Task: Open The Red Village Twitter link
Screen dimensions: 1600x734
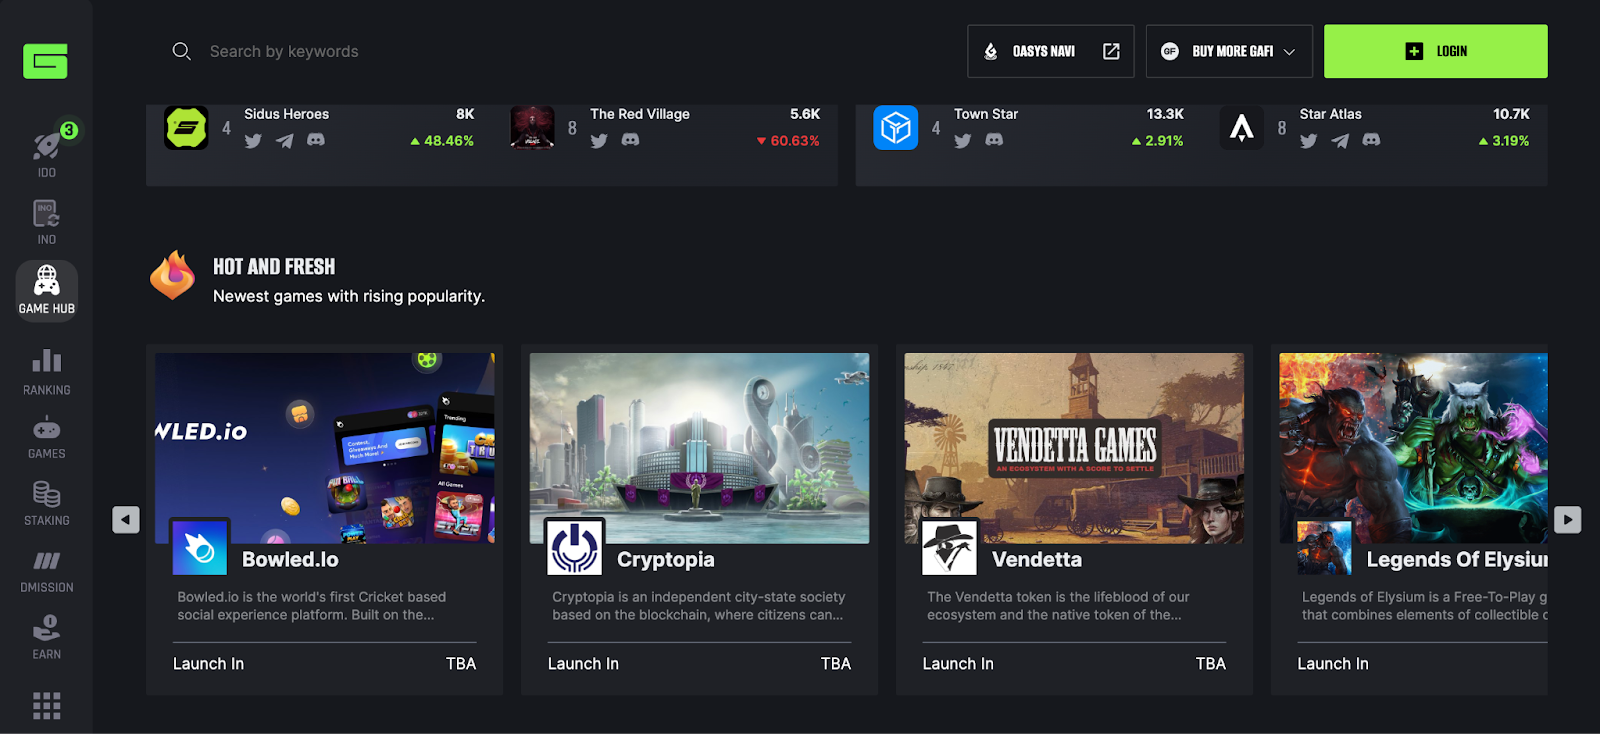Action: coord(599,141)
